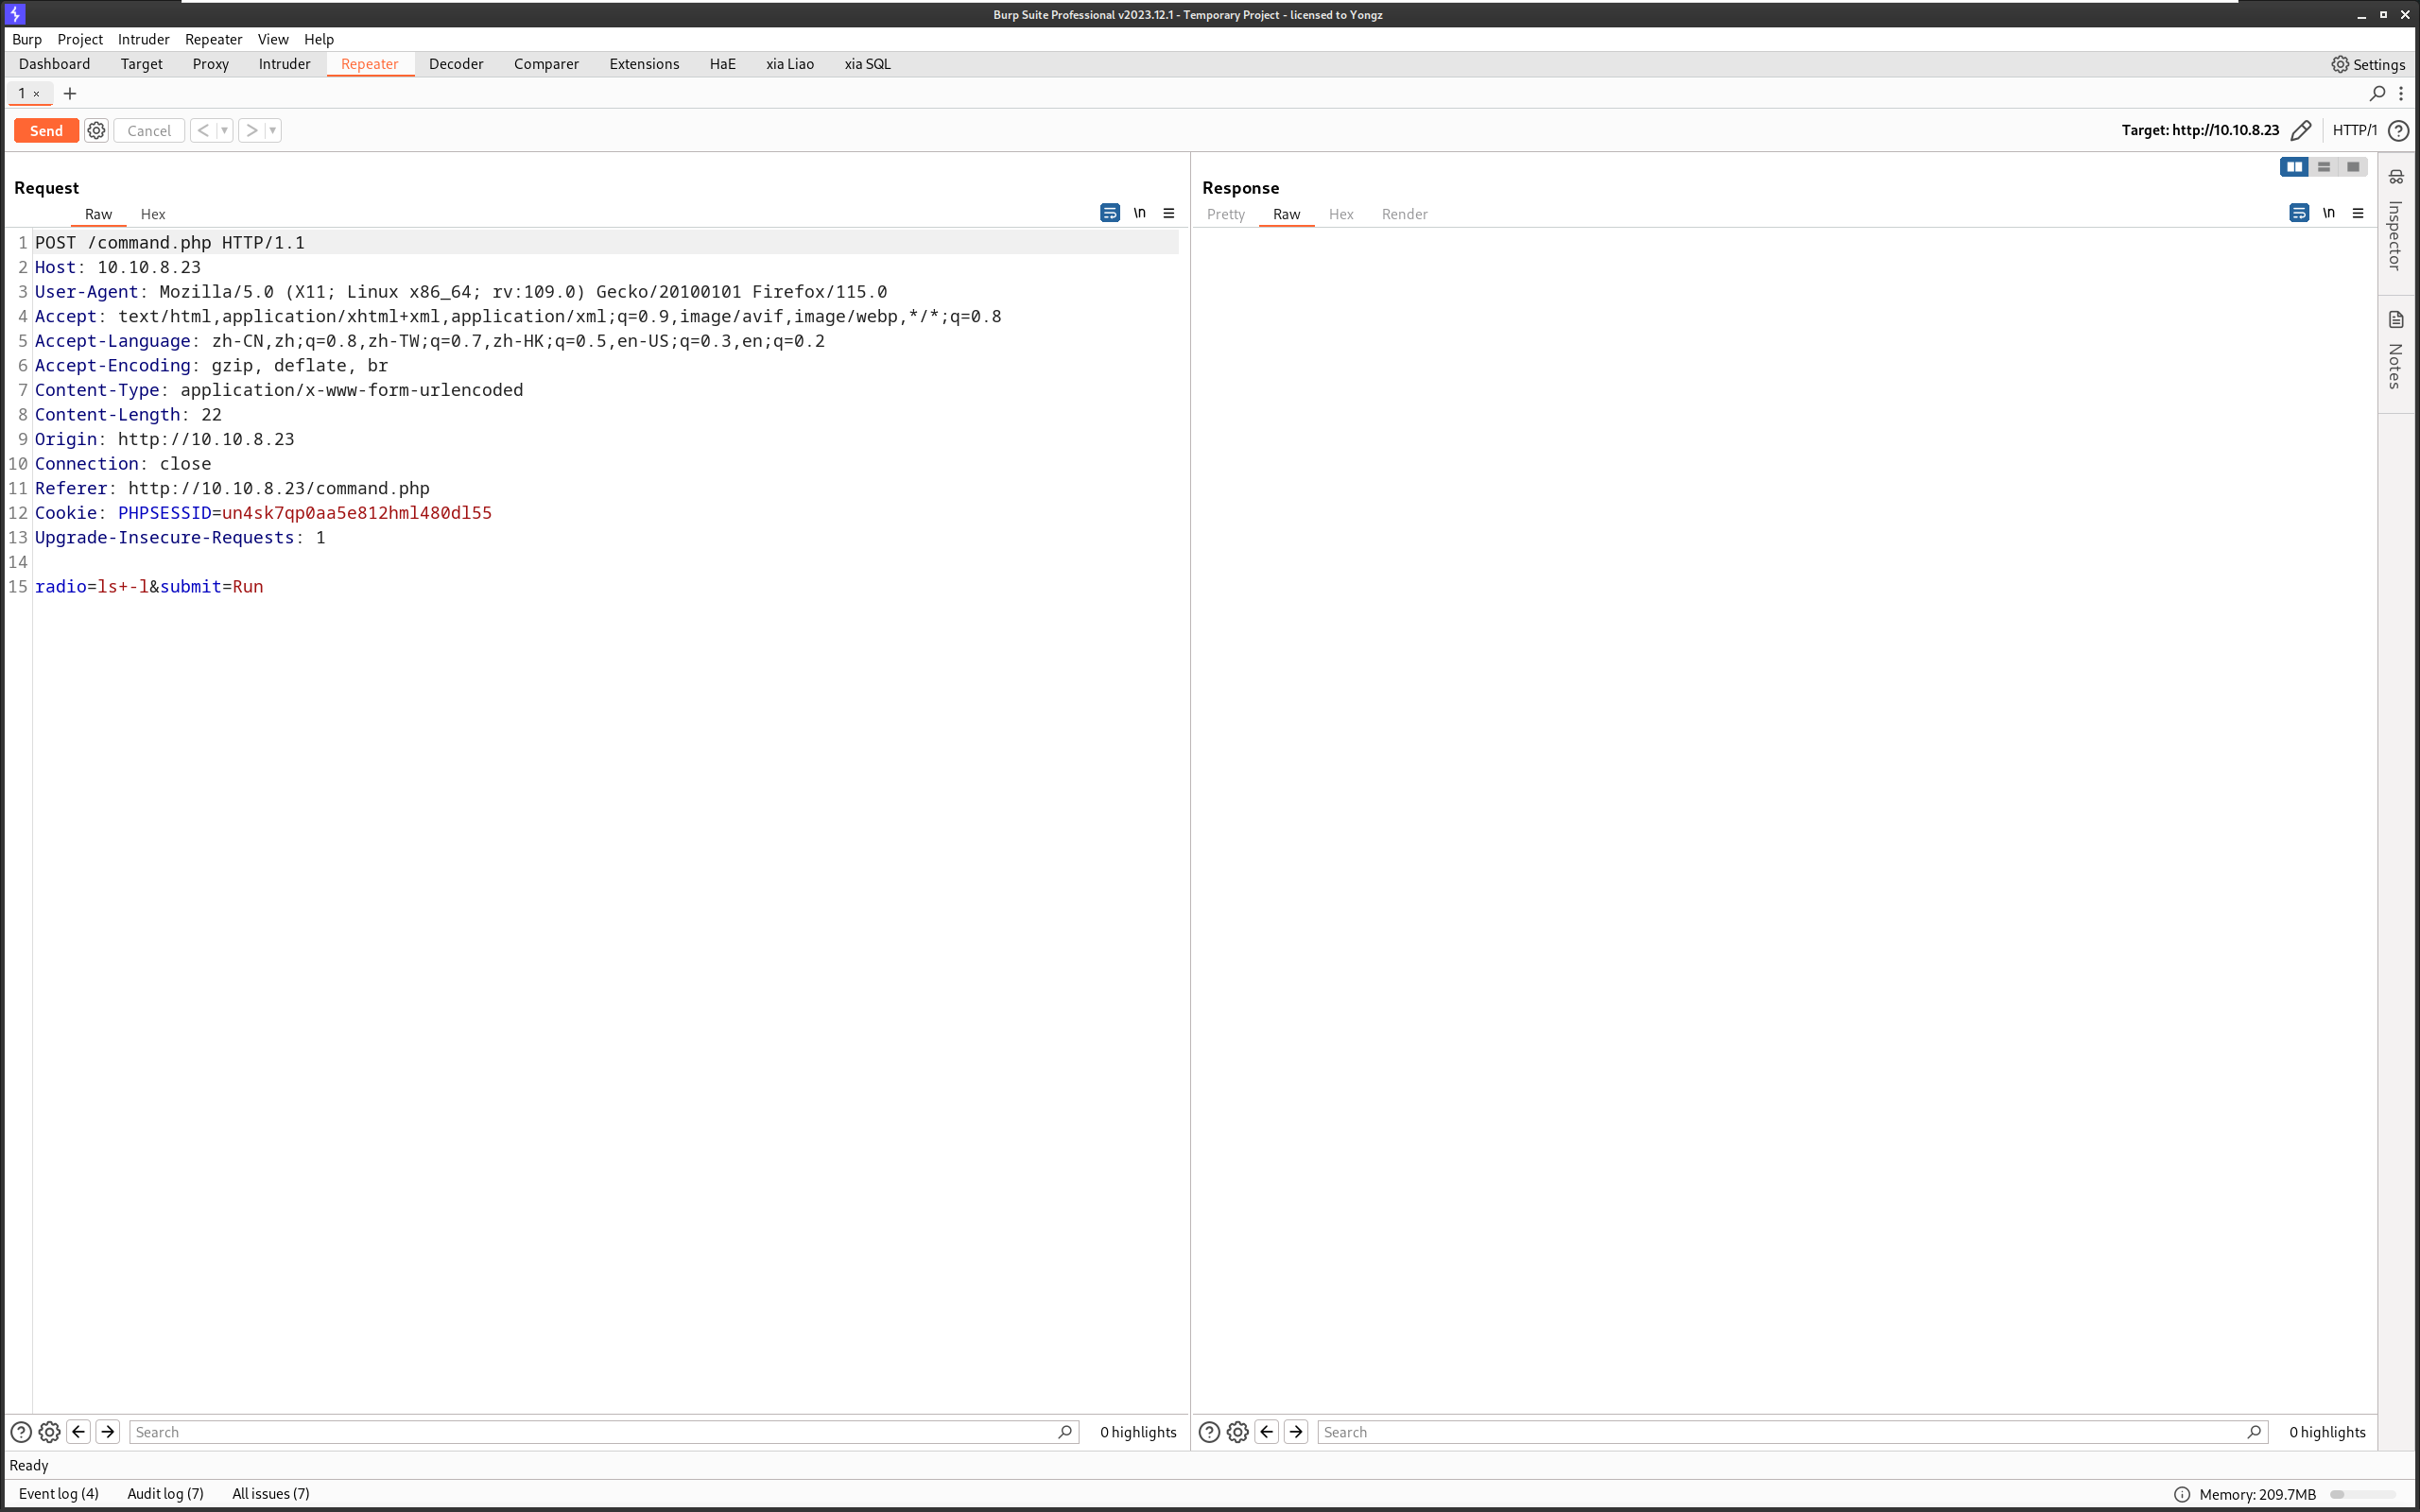This screenshot has width=2420, height=1512.
Task: Select combined tabbed layout view
Action: click(x=2353, y=167)
